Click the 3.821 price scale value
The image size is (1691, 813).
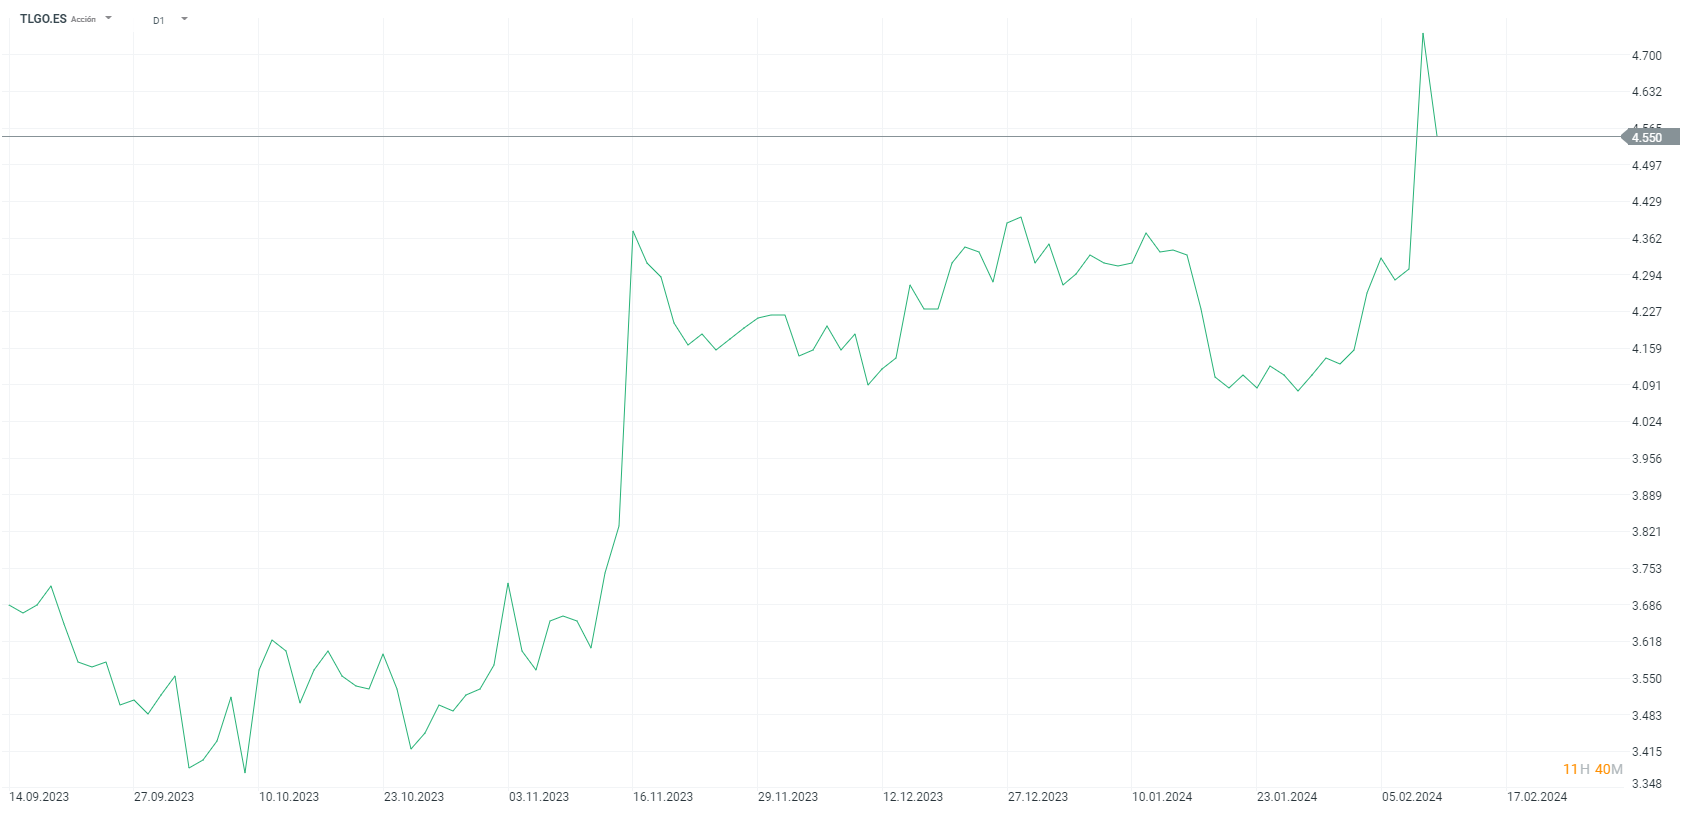[1646, 532]
